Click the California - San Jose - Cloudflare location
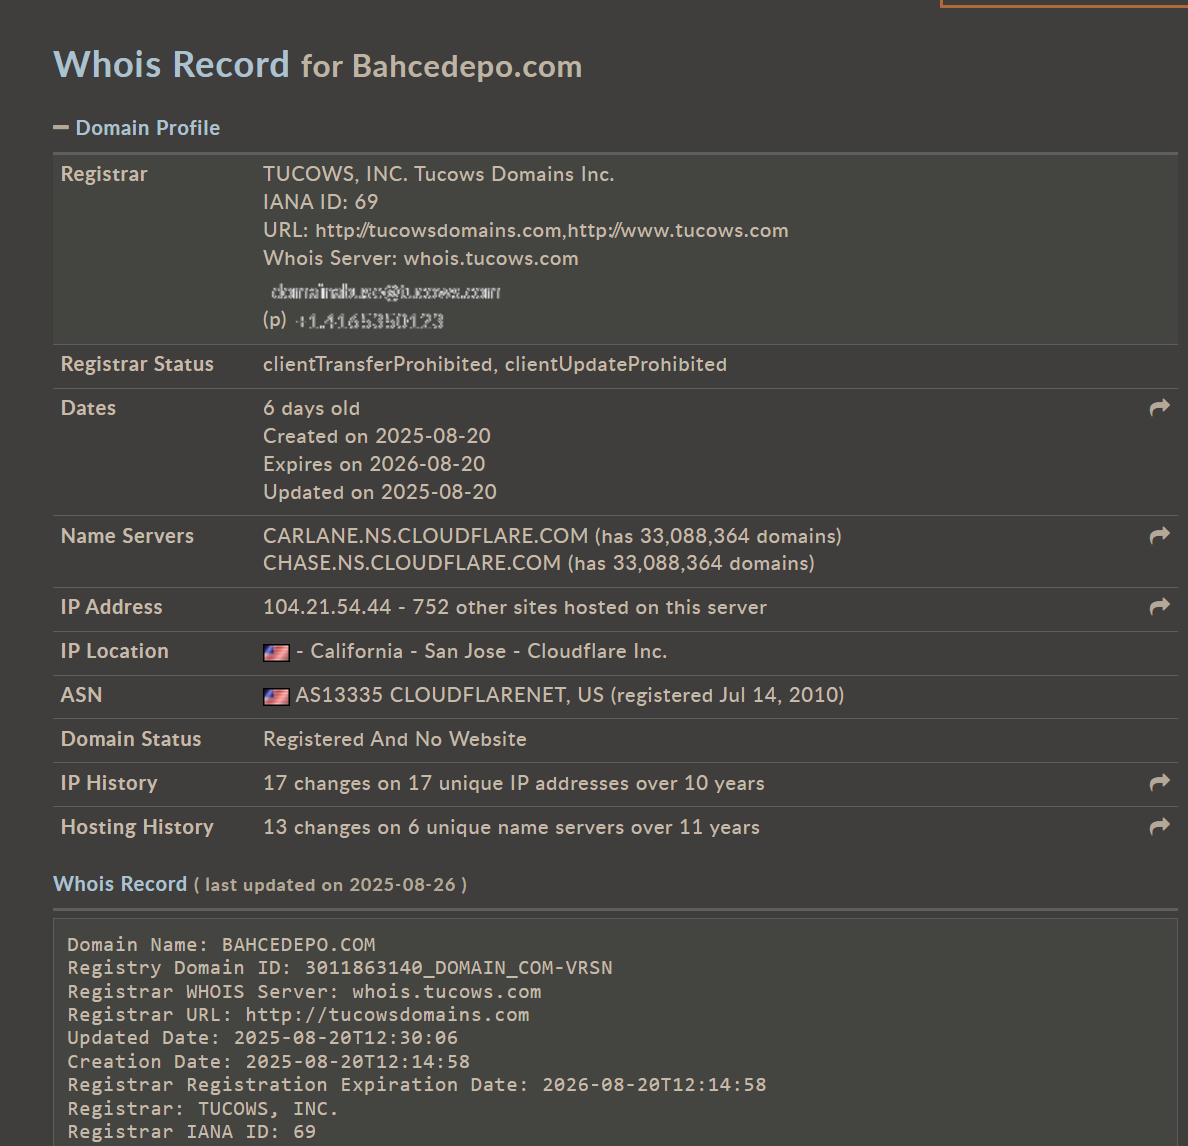This screenshot has height=1146, width=1188. (x=489, y=651)
